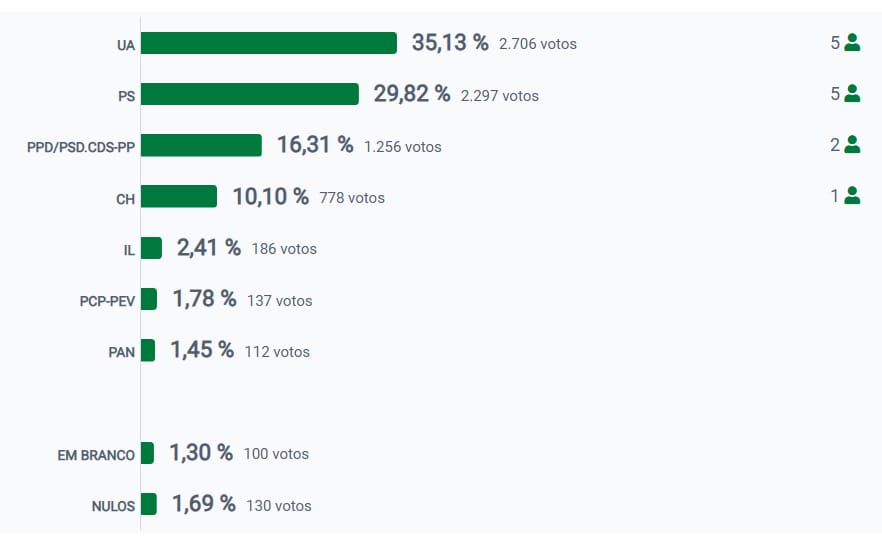Click the NULOS label
This screenshot has height=546, width=882.
pyautogui.click(x=113, y=506)
